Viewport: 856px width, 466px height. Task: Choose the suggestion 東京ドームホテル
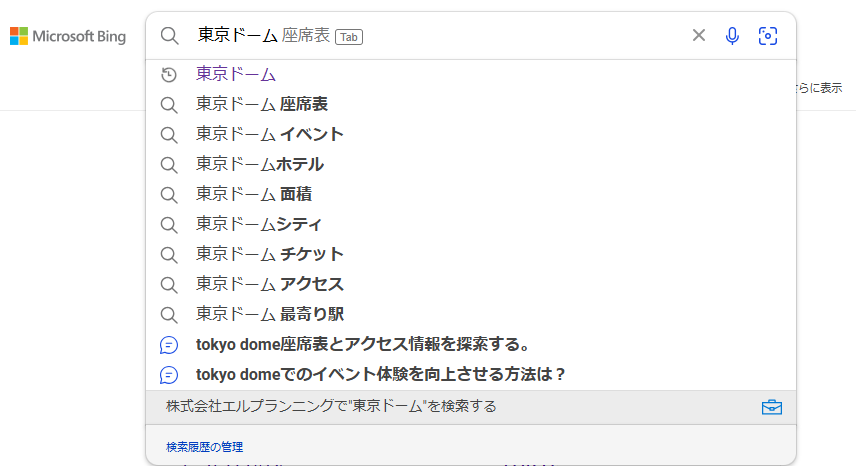coord(471,164)
